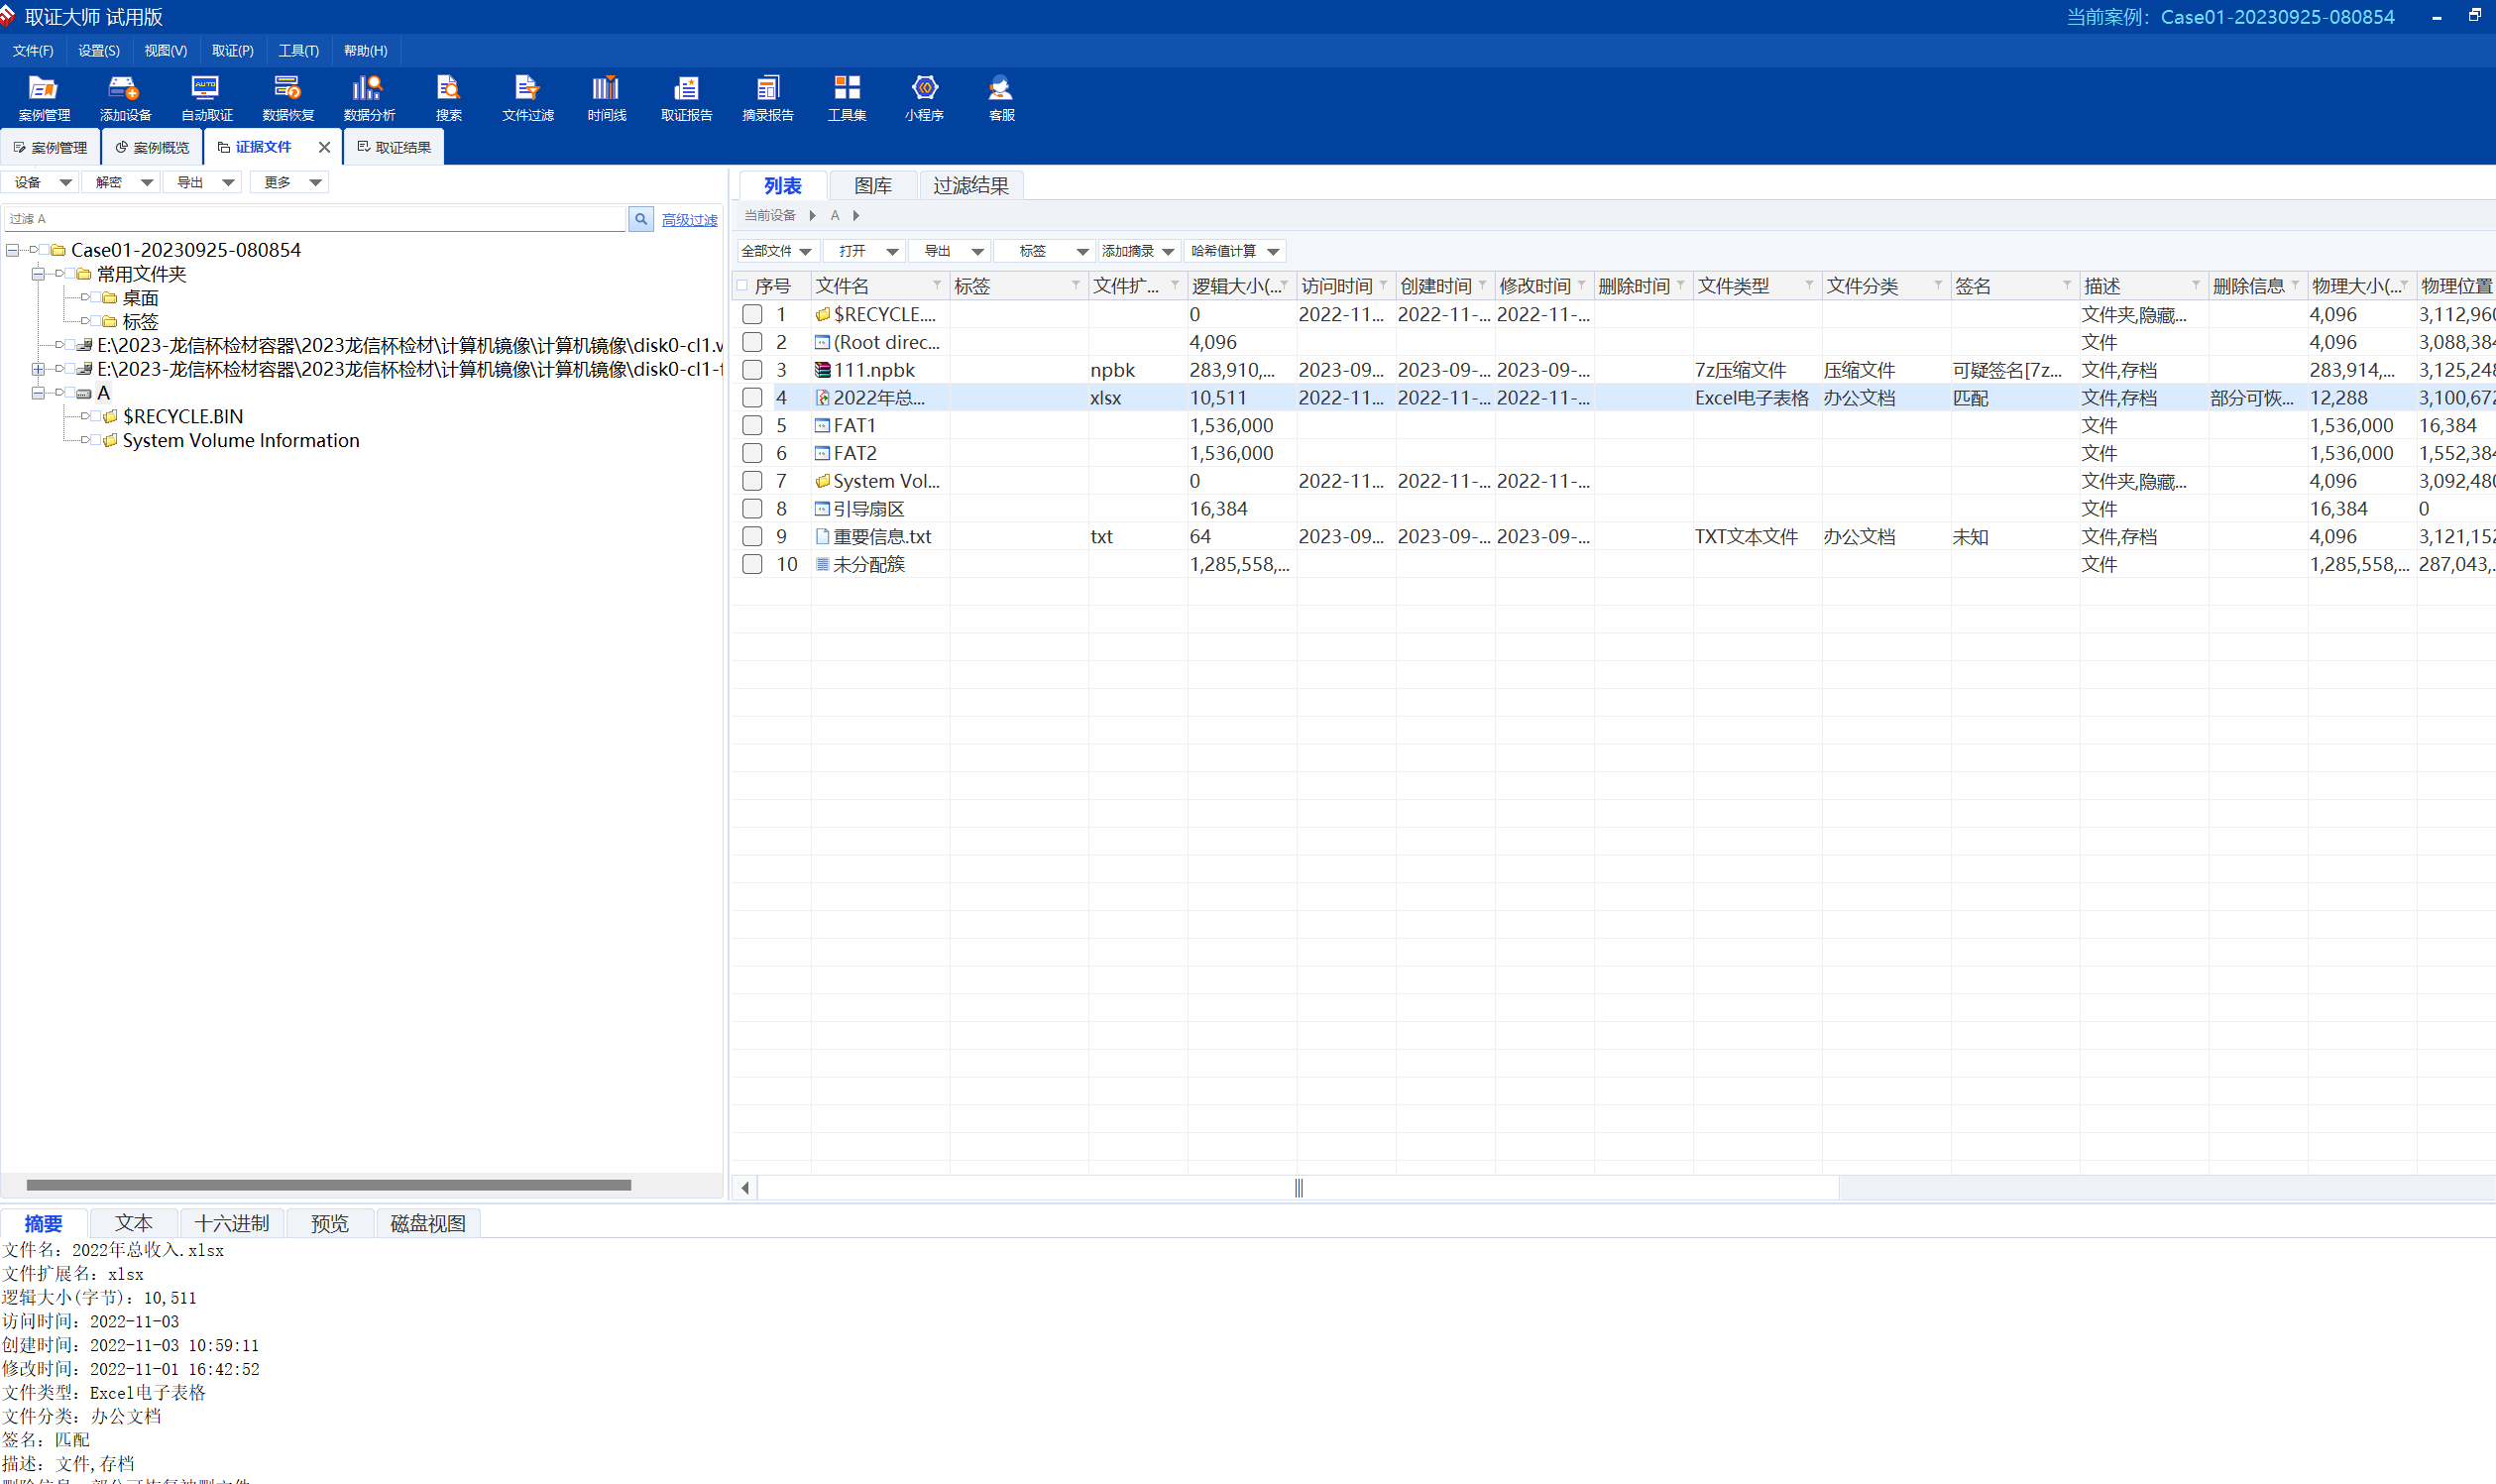
Task: Click the 添加设备 toolbar icon
Action: [x=125, y=98]
